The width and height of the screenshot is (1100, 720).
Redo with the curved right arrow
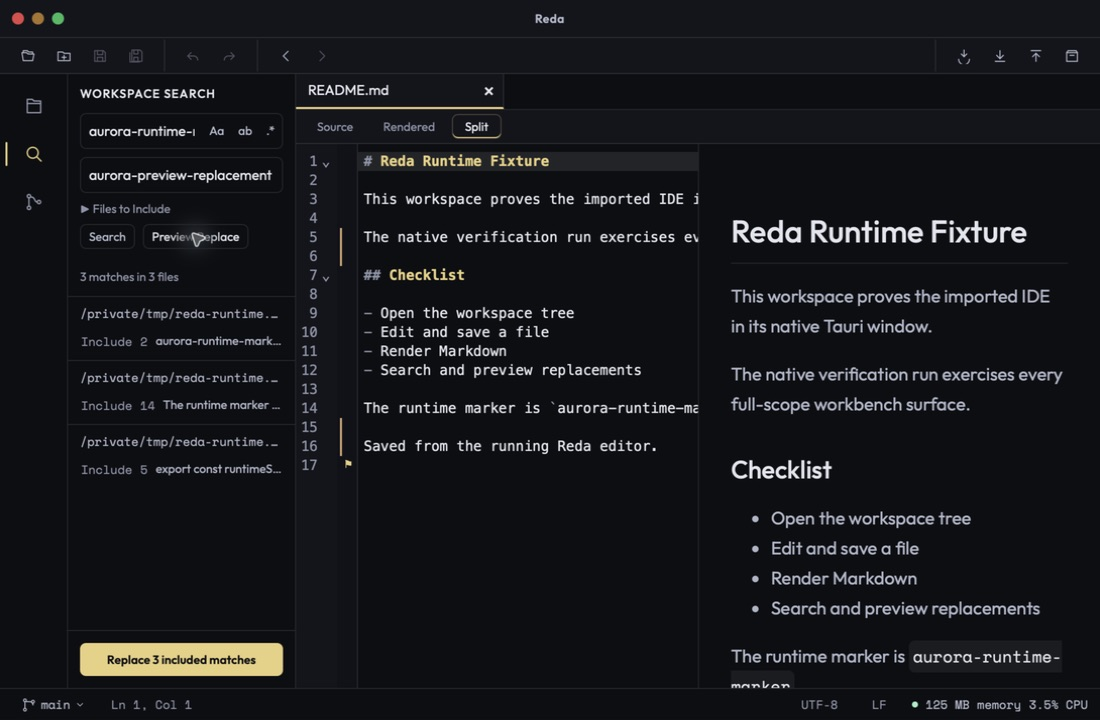click(229, 56)
